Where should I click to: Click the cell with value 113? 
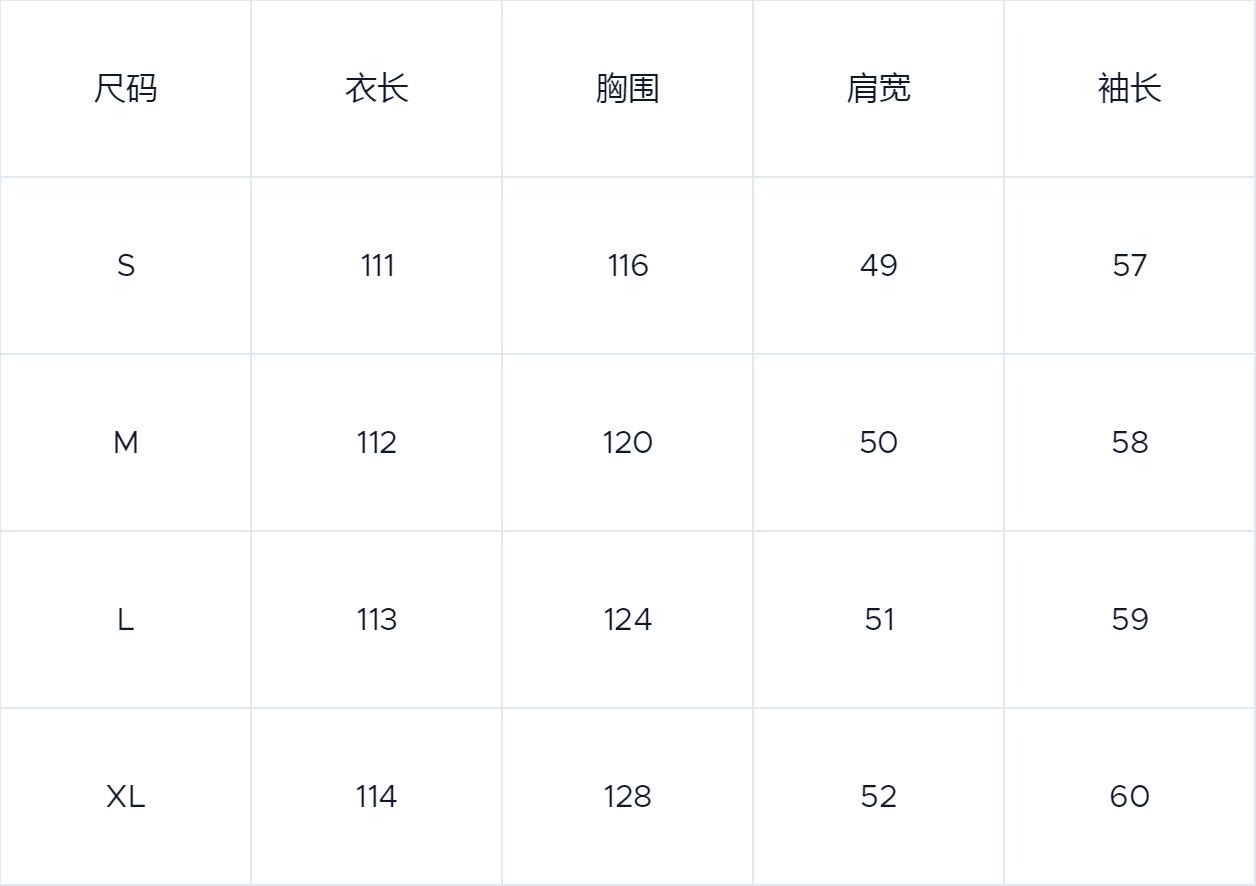pyautogui.click(x=377, y=620)
